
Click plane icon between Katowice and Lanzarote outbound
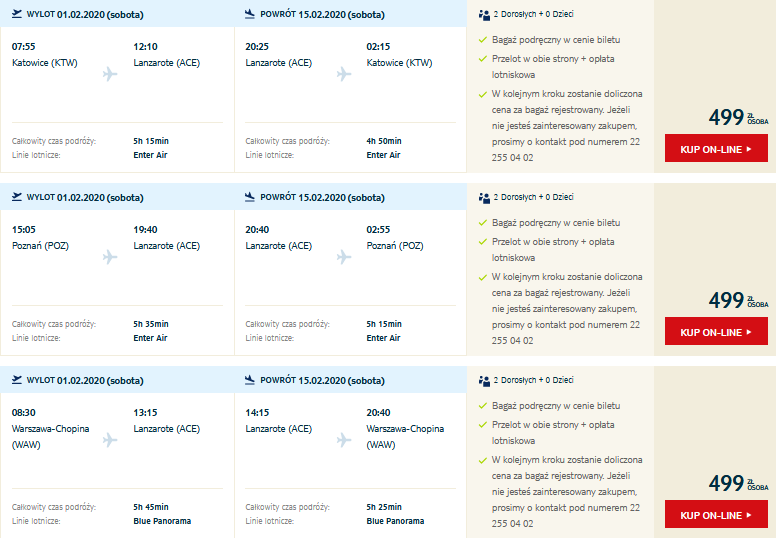pos(110,74)
